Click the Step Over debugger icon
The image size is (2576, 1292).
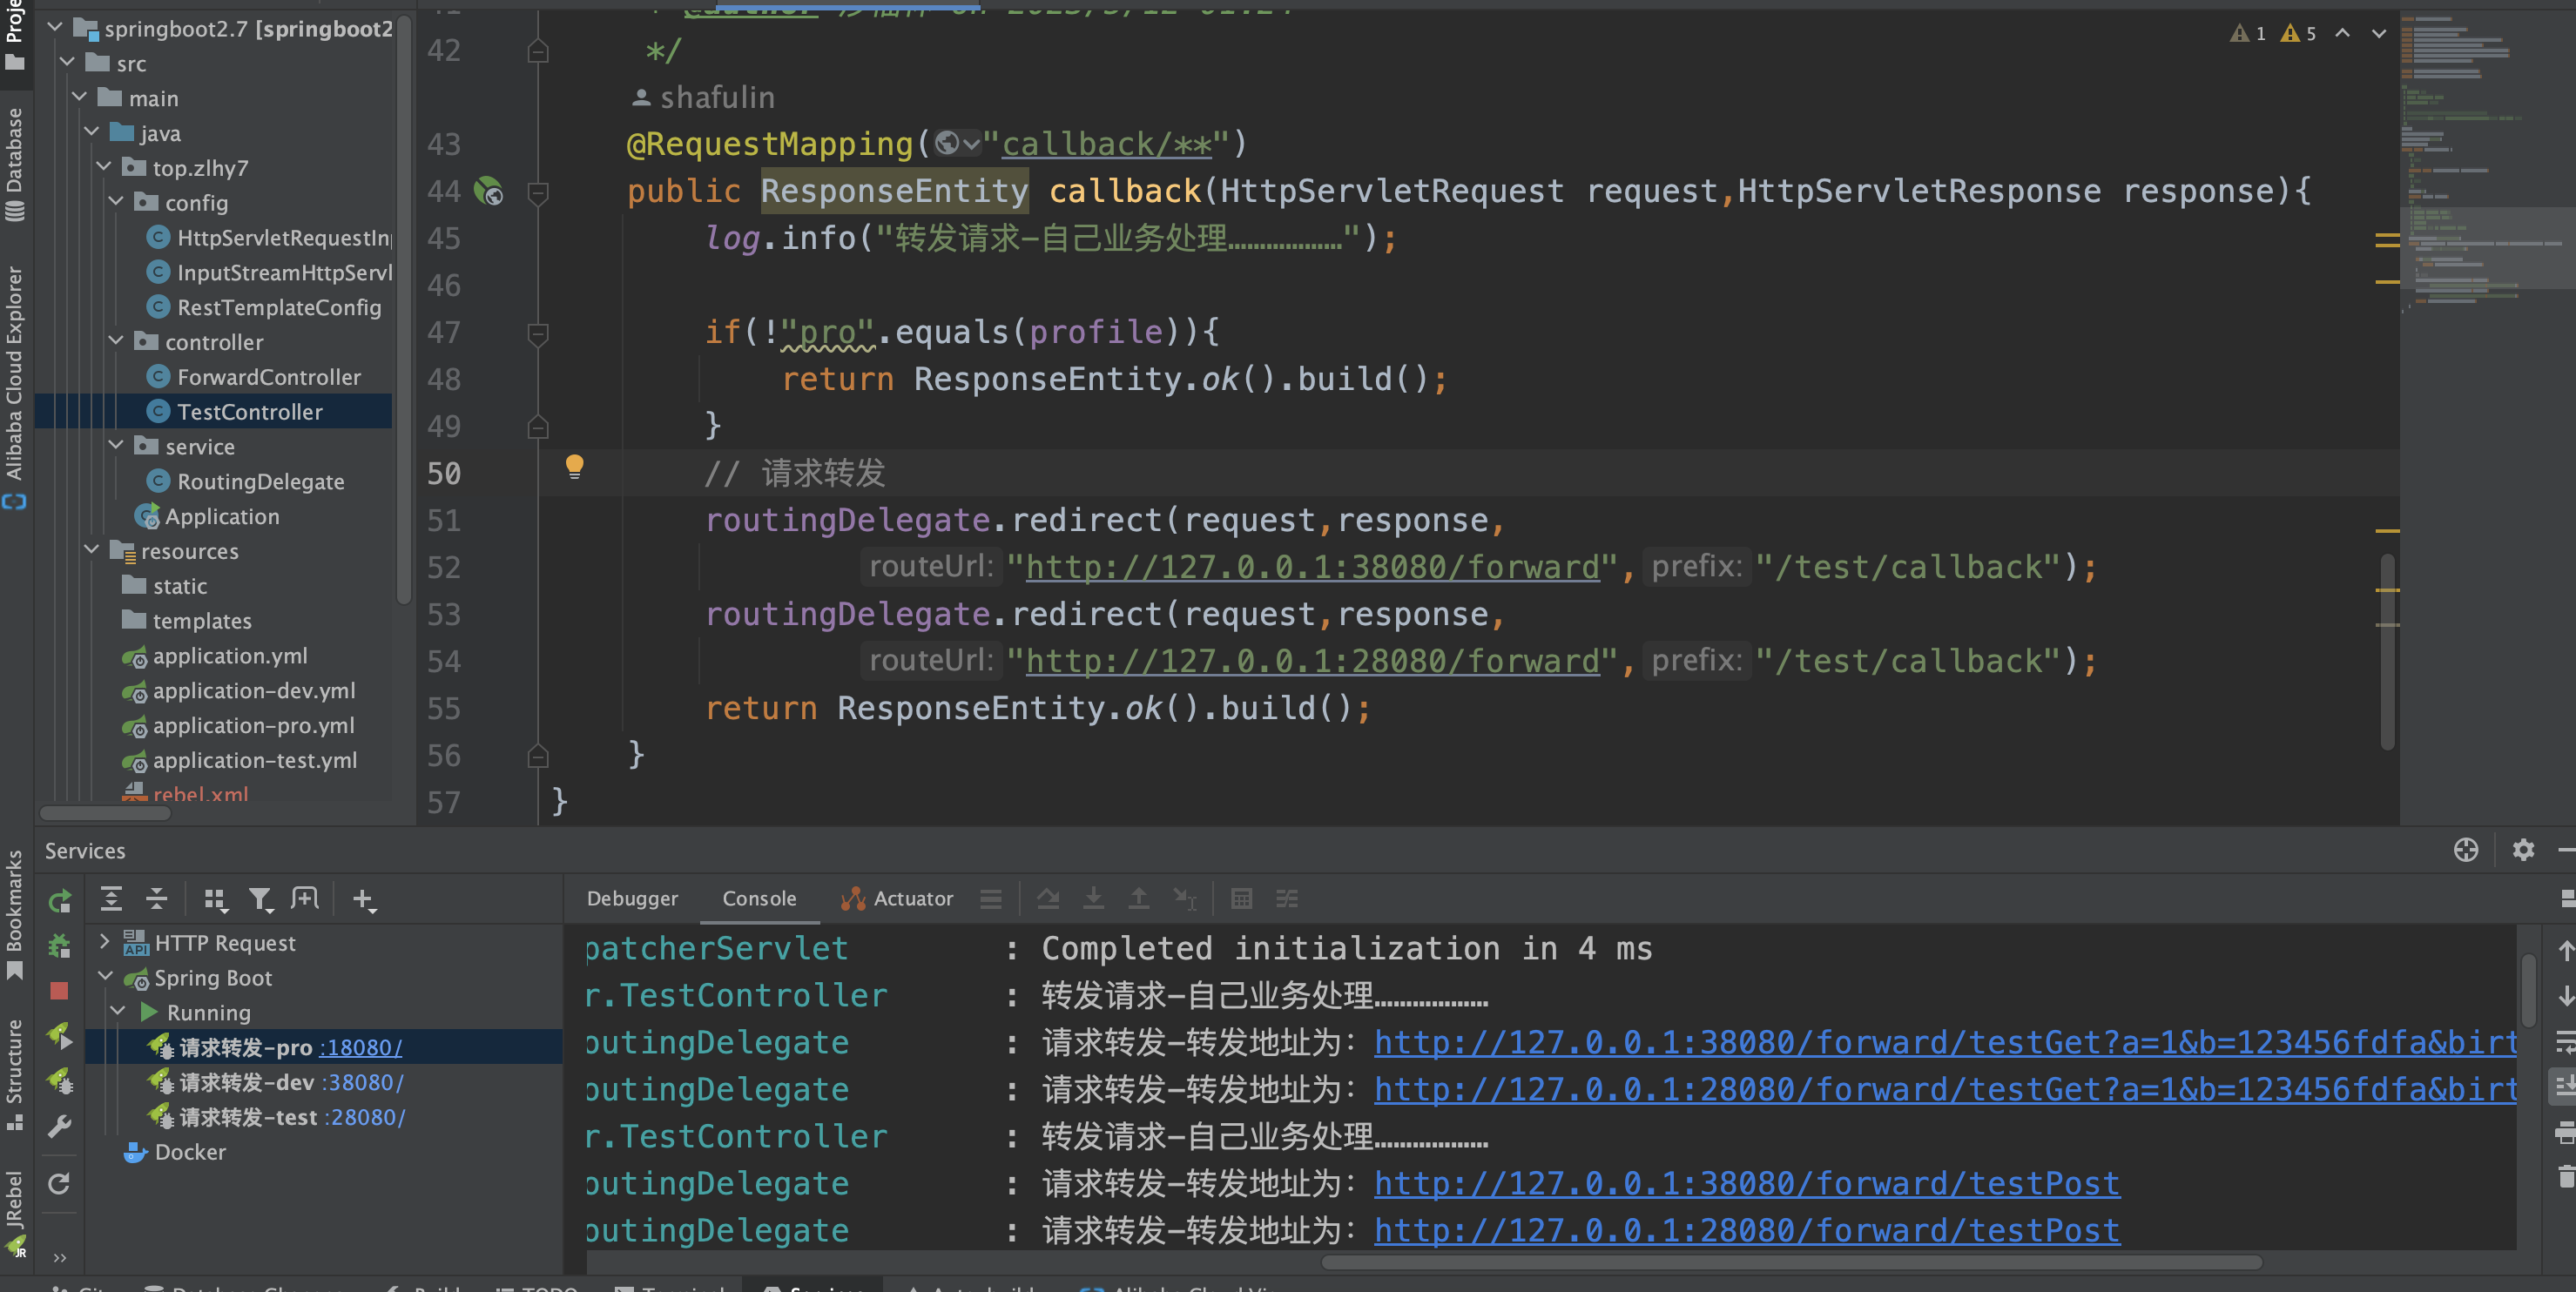click(x=1048, y=899)
